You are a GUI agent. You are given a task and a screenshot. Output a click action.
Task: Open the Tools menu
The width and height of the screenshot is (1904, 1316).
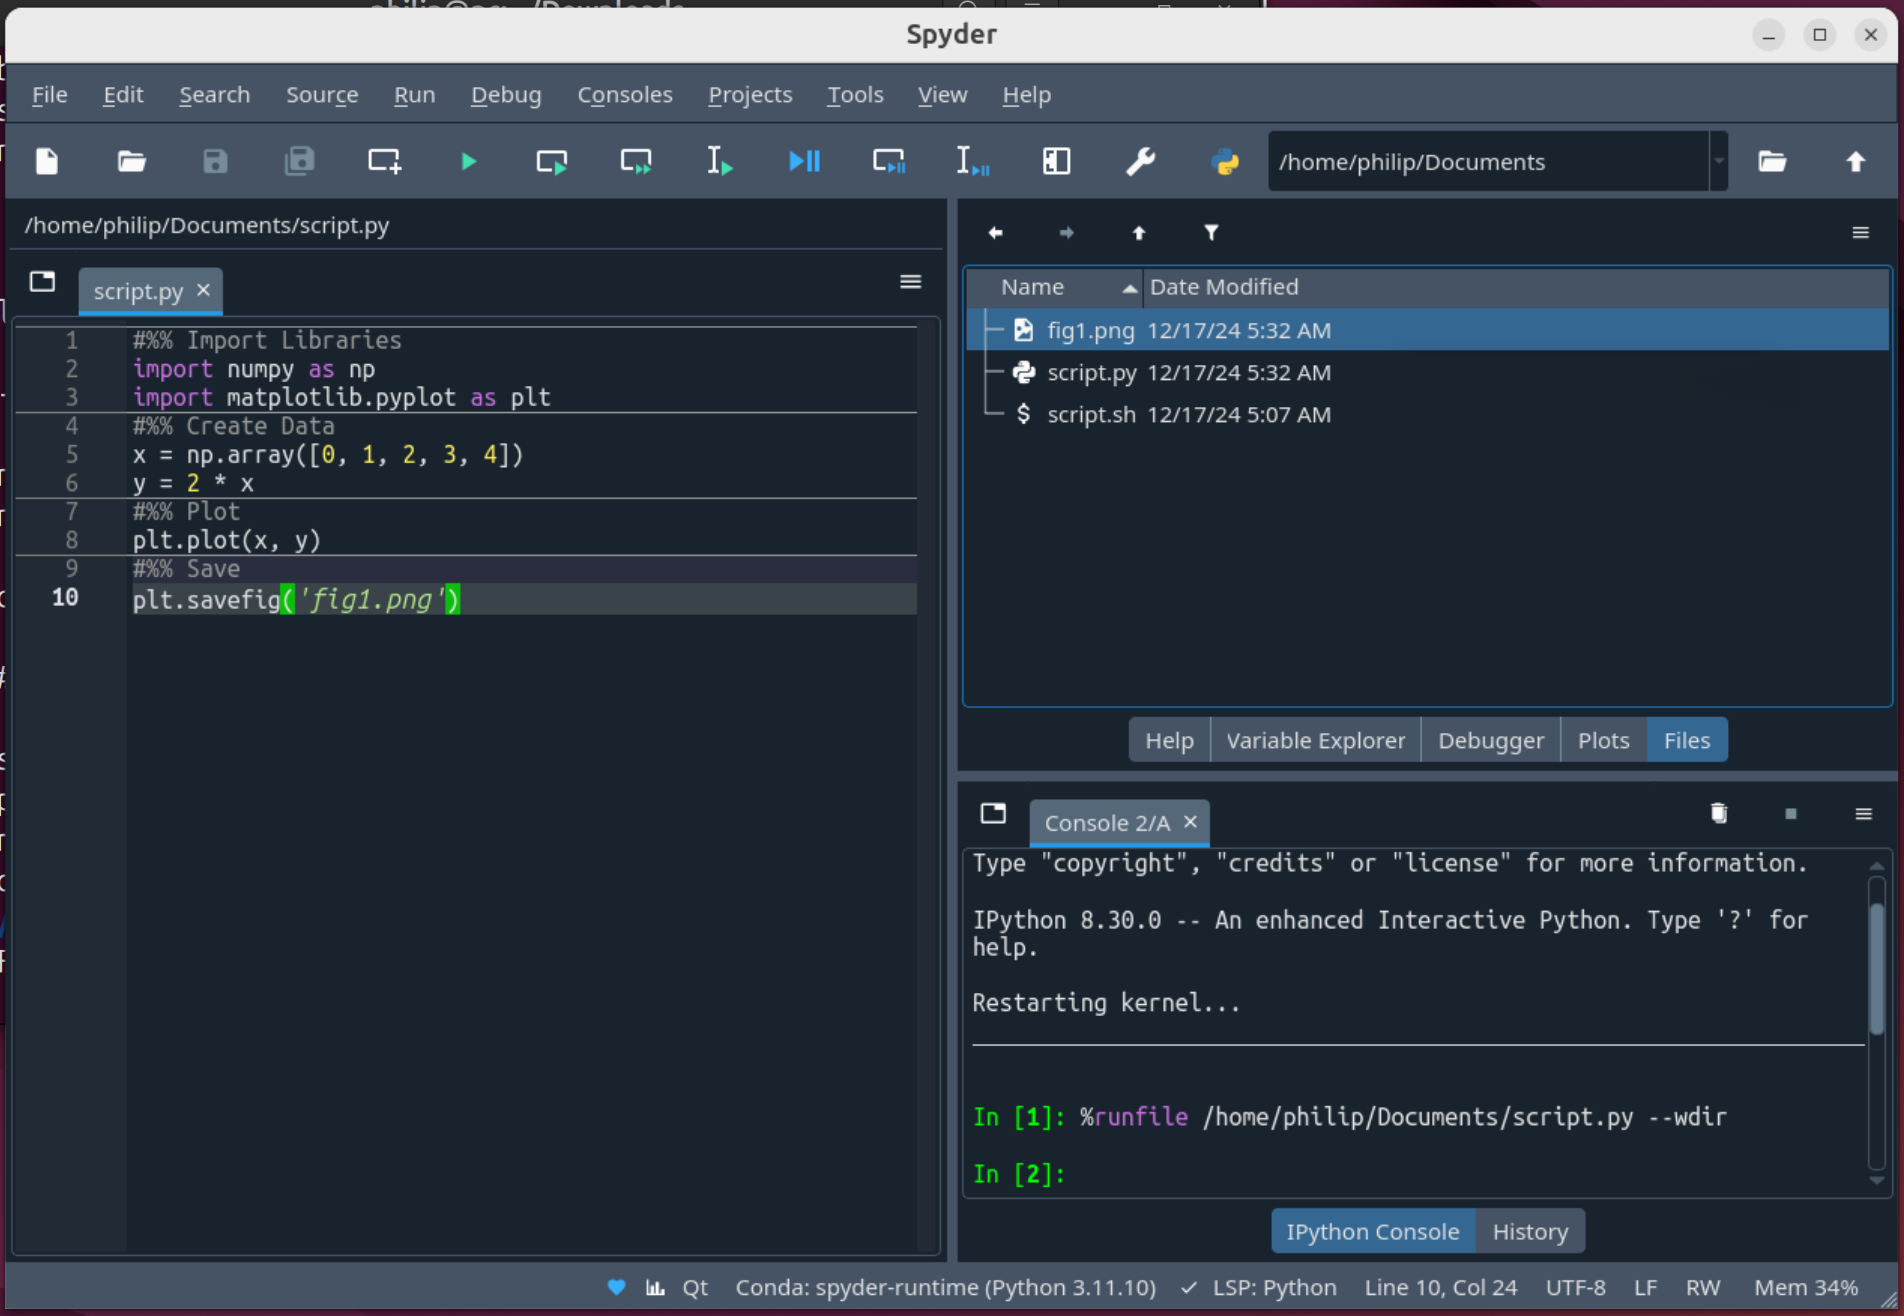(x=855, y=95)
